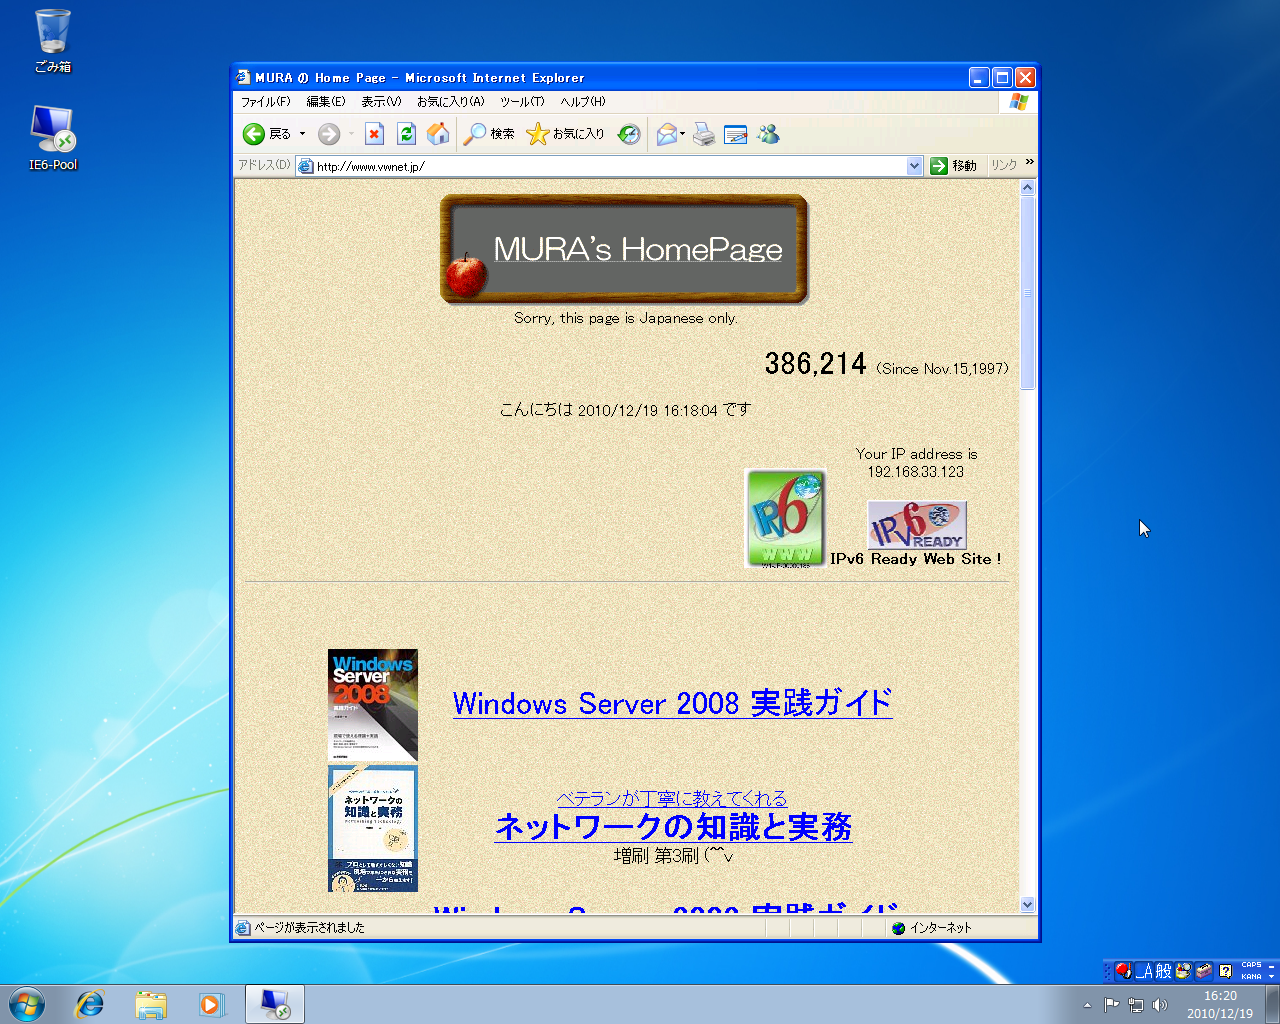Click the Edit page toolbar icon
The height and width of the screenshot is (1024, 1280).
click(736, 134)
